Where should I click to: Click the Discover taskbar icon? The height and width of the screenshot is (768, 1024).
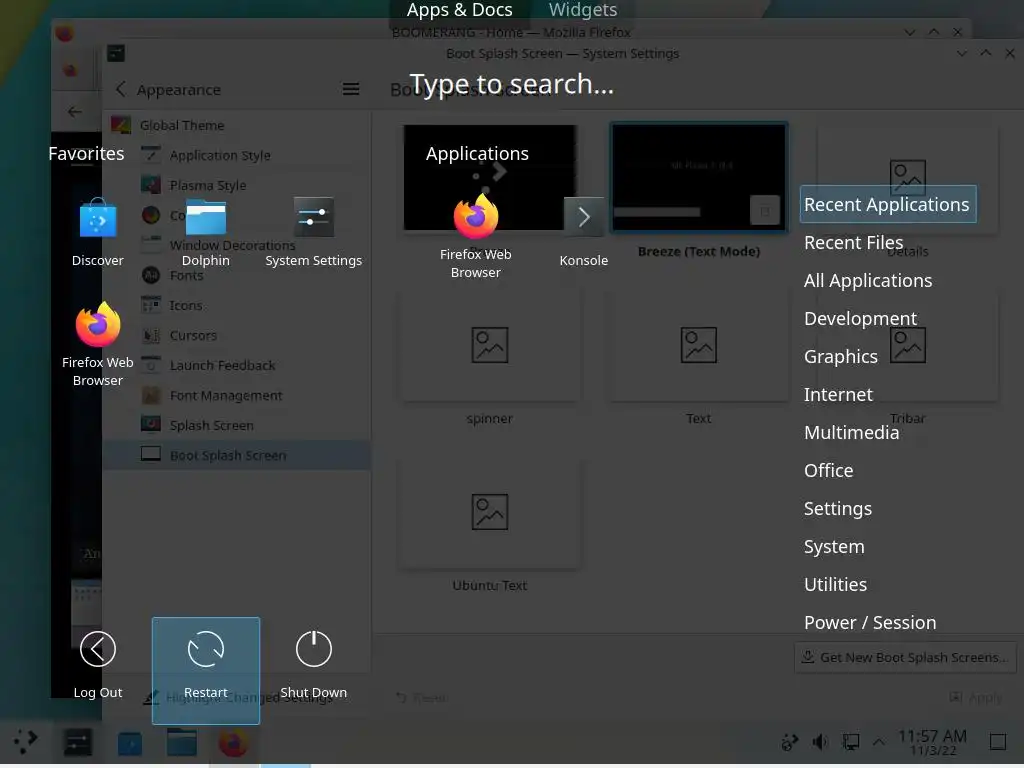tap(129, 743)
